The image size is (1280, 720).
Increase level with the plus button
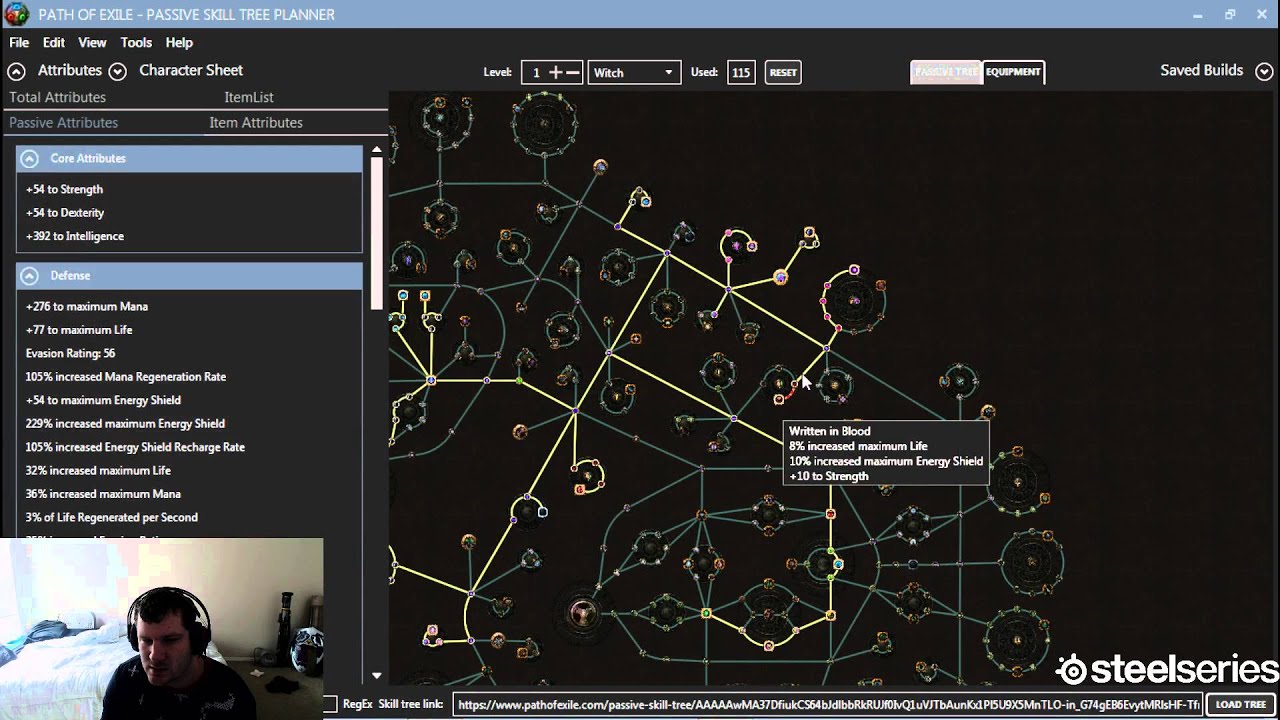(556, 72)
